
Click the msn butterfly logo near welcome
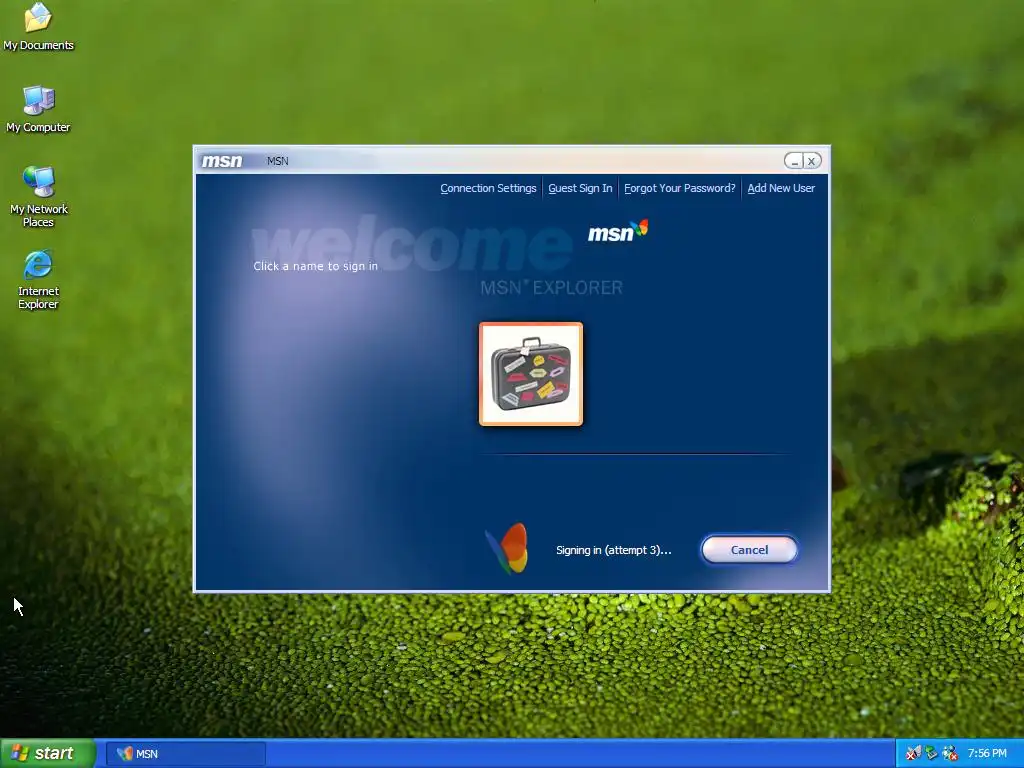pos(618,231)
